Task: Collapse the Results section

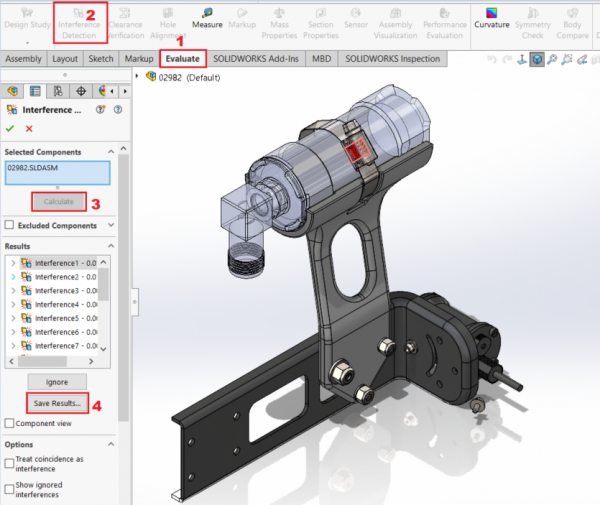Action: (x=111, y=246)
